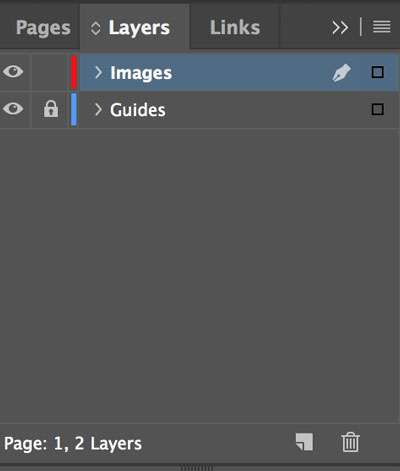400x471 pixels.
Task: Open the collapsed panels double-arrow menu
Action: point(340,28)
